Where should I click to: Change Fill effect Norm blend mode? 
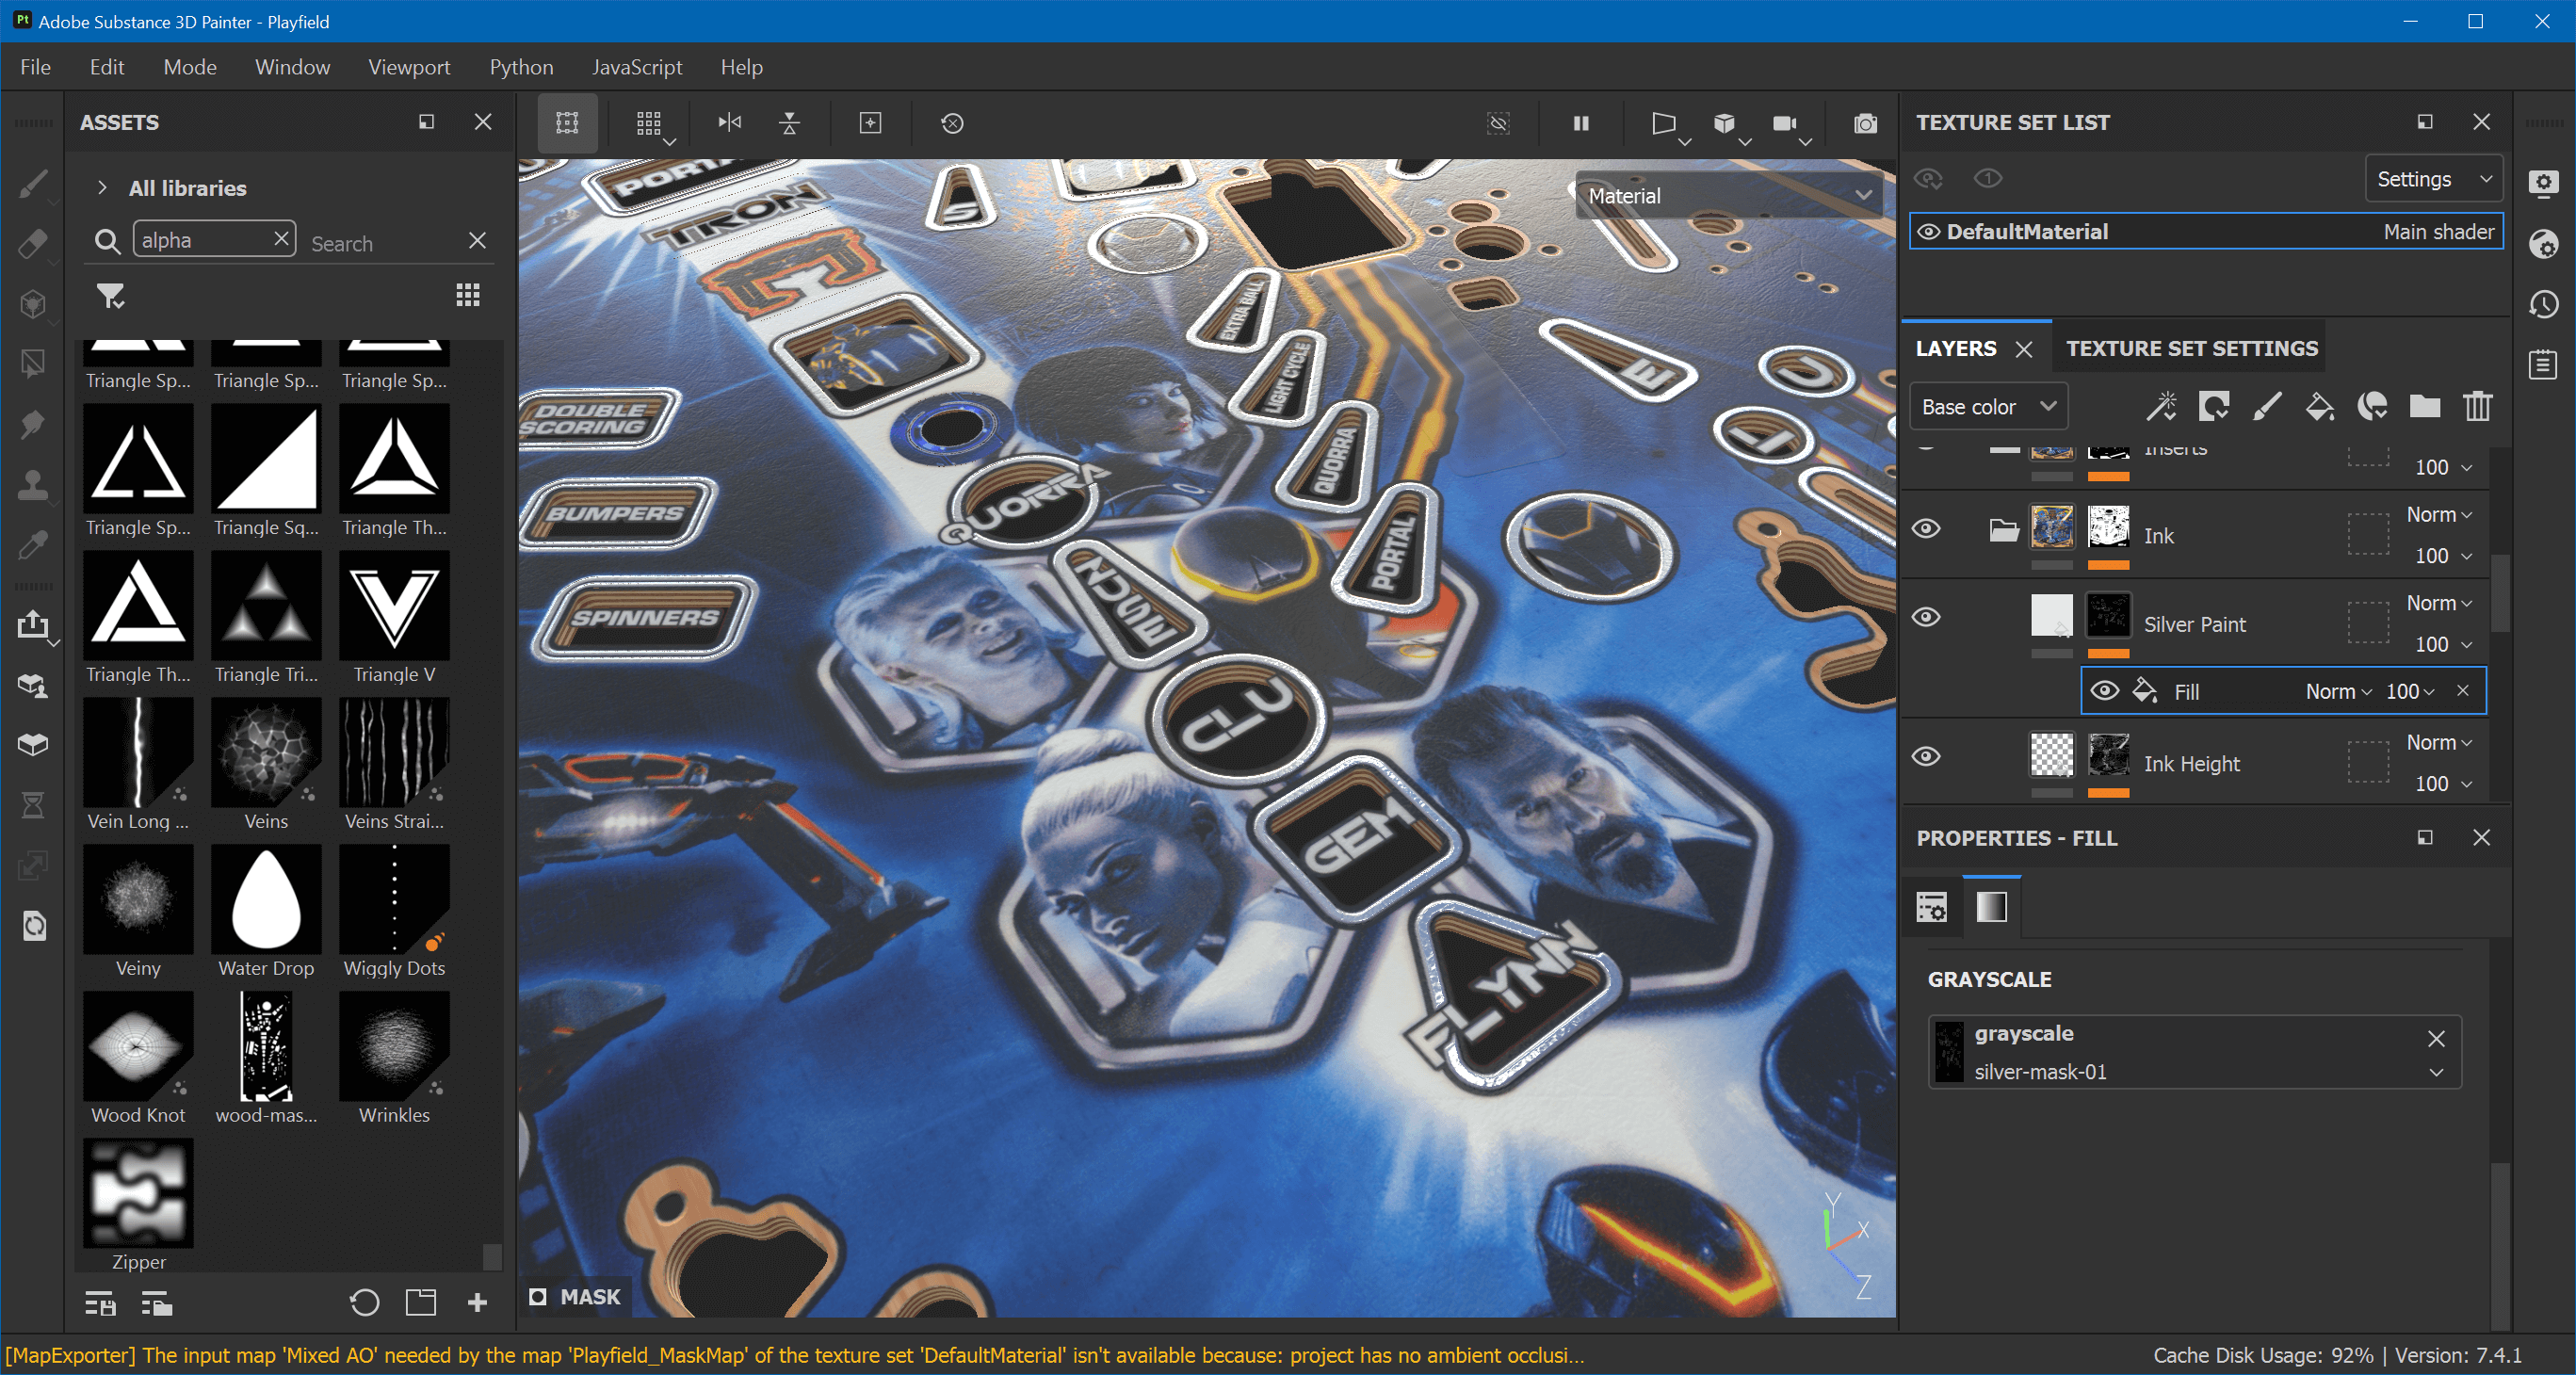[x=2338, y=692]
